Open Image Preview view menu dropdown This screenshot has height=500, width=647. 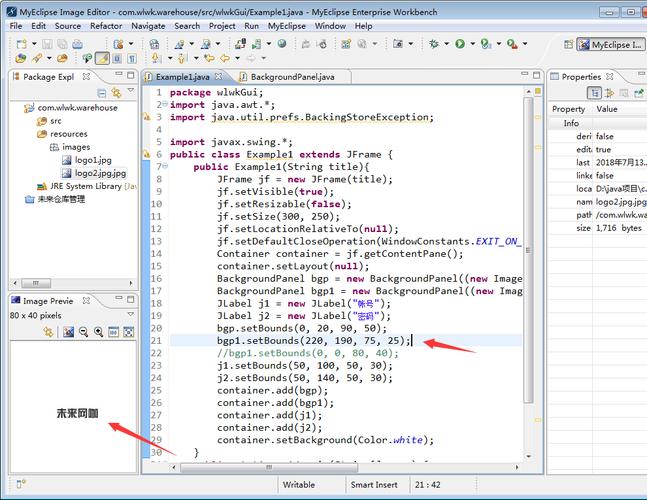129,315
